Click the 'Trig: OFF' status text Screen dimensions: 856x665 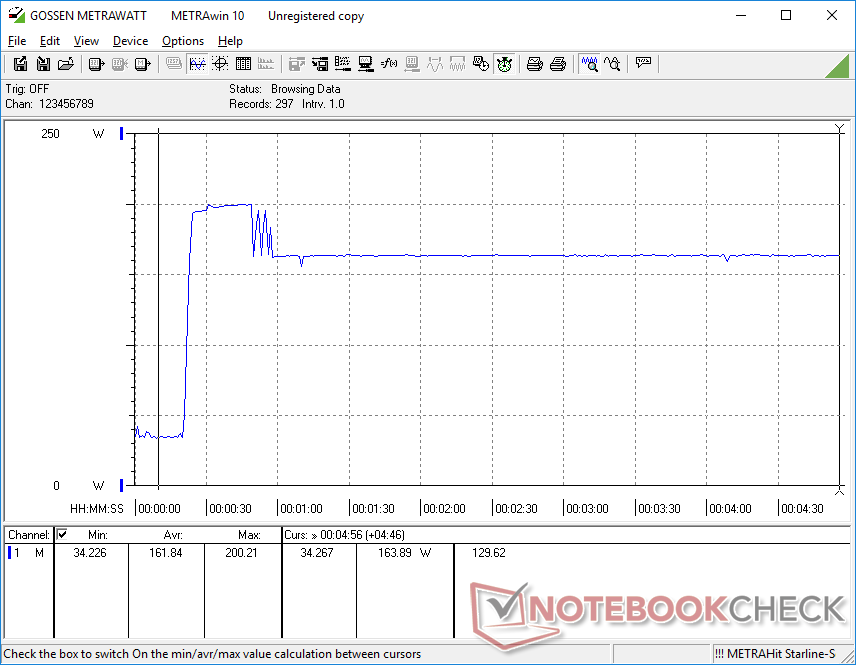tap(27, 88)
